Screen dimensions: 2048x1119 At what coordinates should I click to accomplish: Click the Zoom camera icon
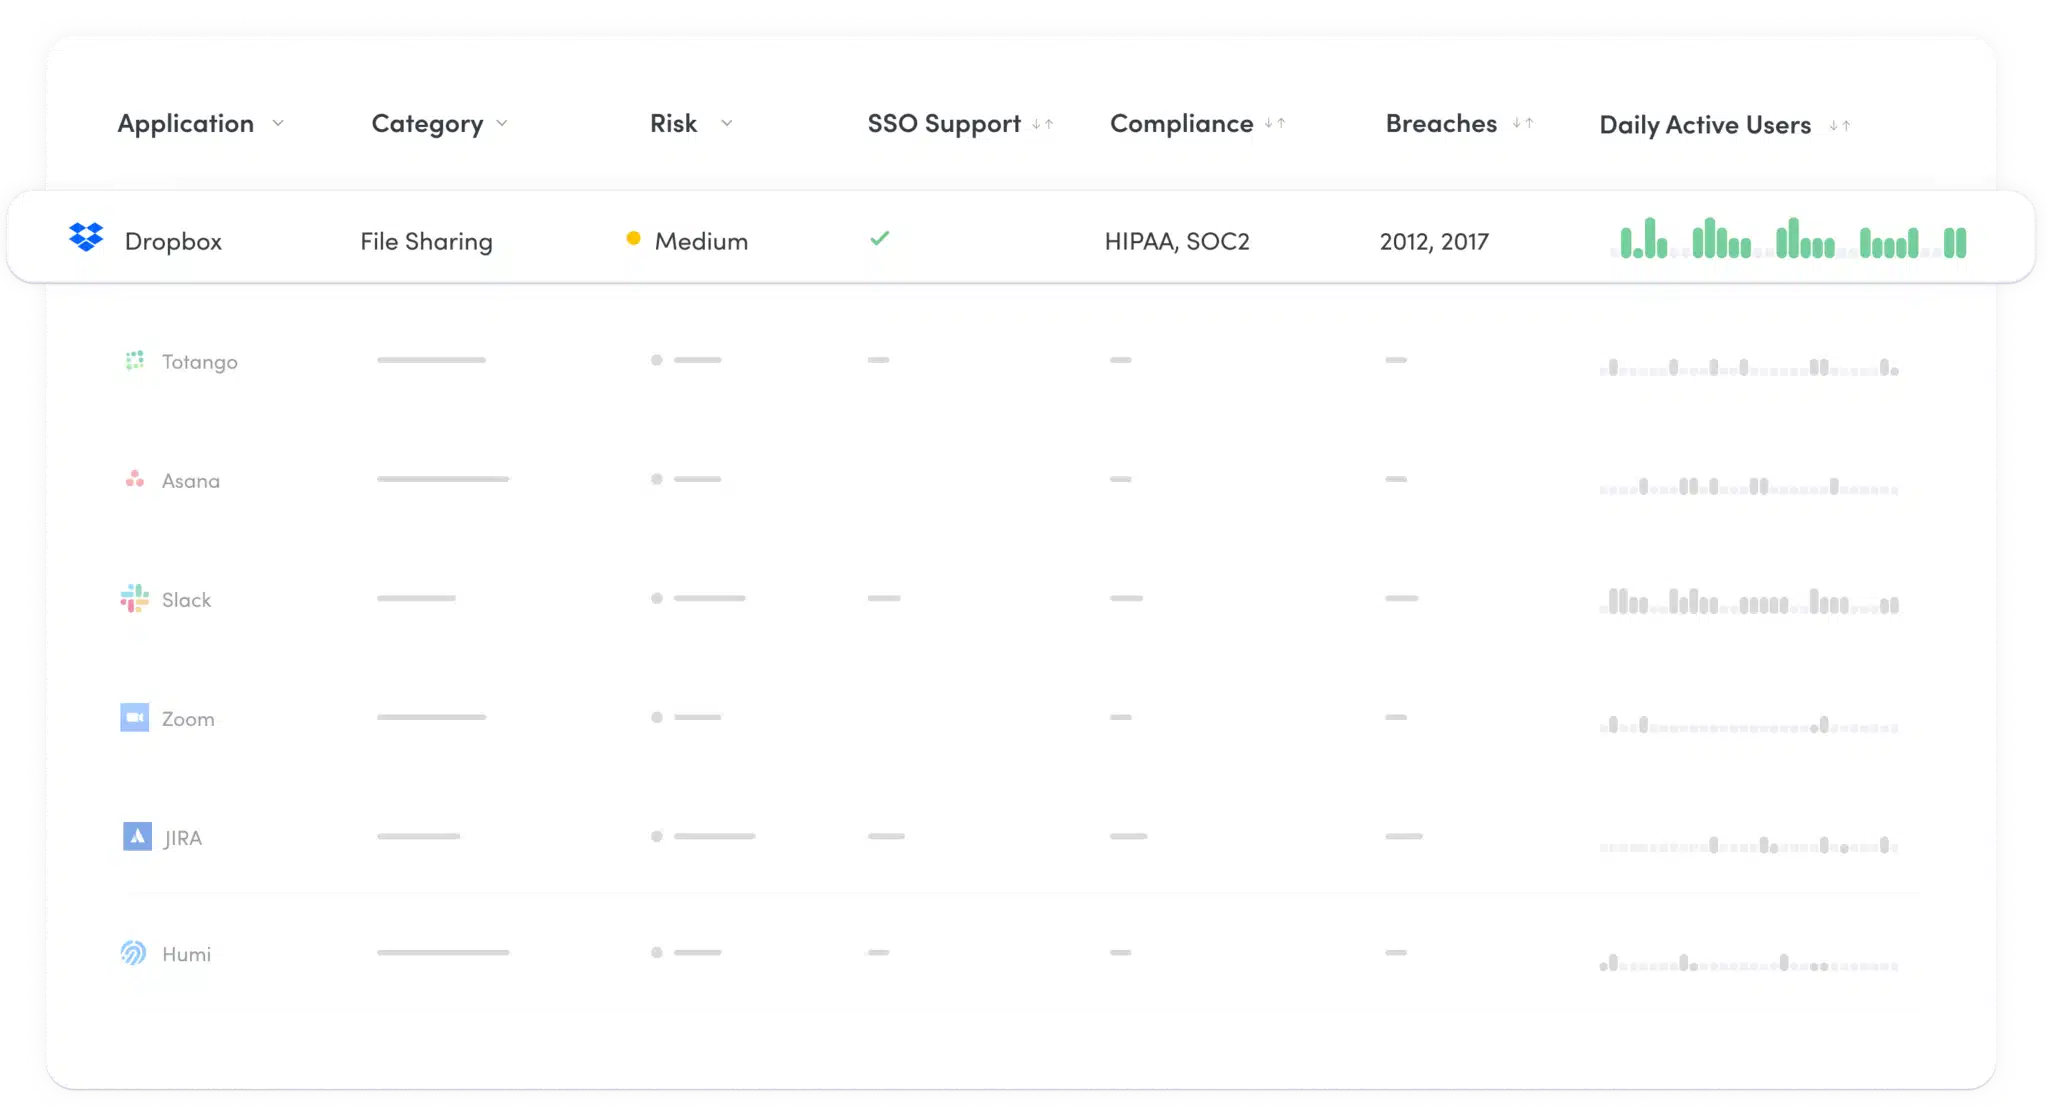pyautogui.click(x=134, y=718)
